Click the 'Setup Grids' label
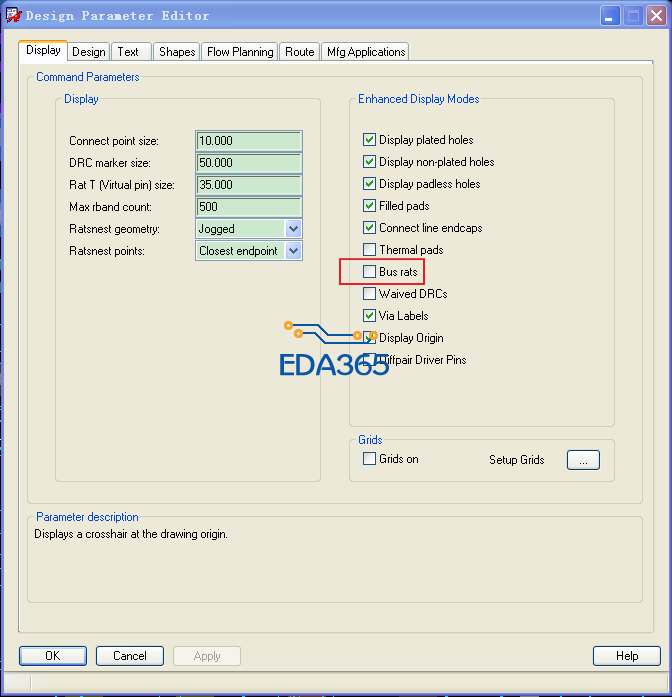This screenshot has height=697, width=672. pos(516,460)
